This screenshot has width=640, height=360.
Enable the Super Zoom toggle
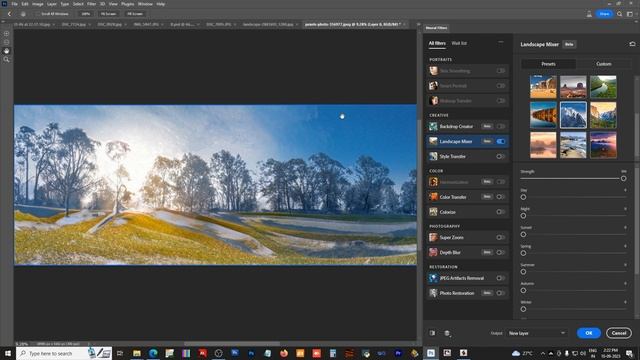coord(501,237)
